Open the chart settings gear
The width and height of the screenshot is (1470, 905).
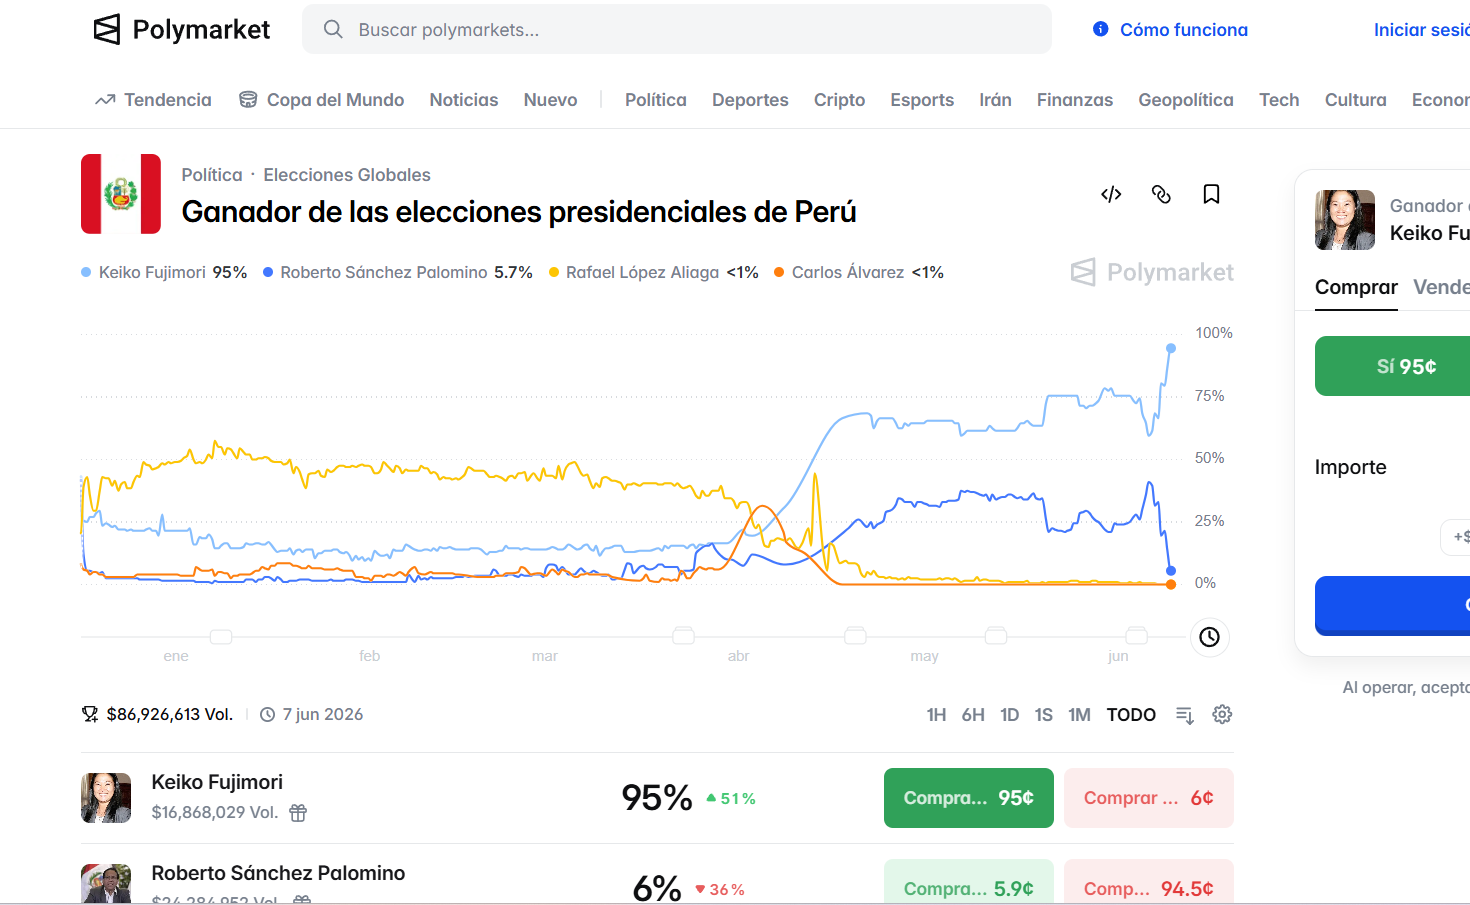(x=1222, y=714)
